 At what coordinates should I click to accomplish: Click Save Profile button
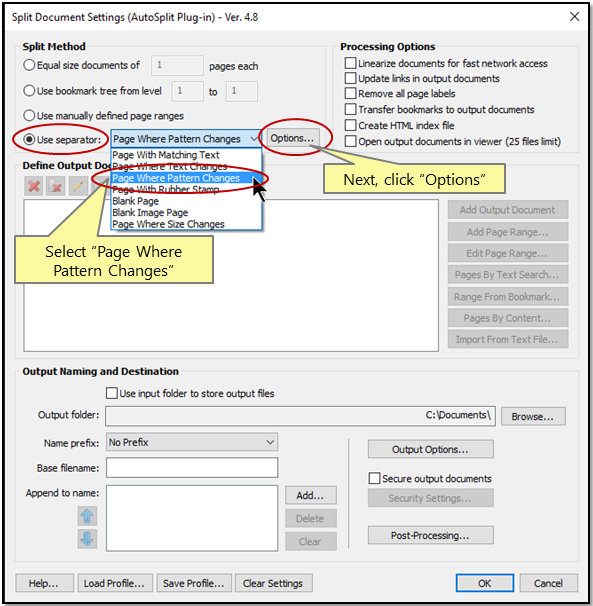click(194, 583)
